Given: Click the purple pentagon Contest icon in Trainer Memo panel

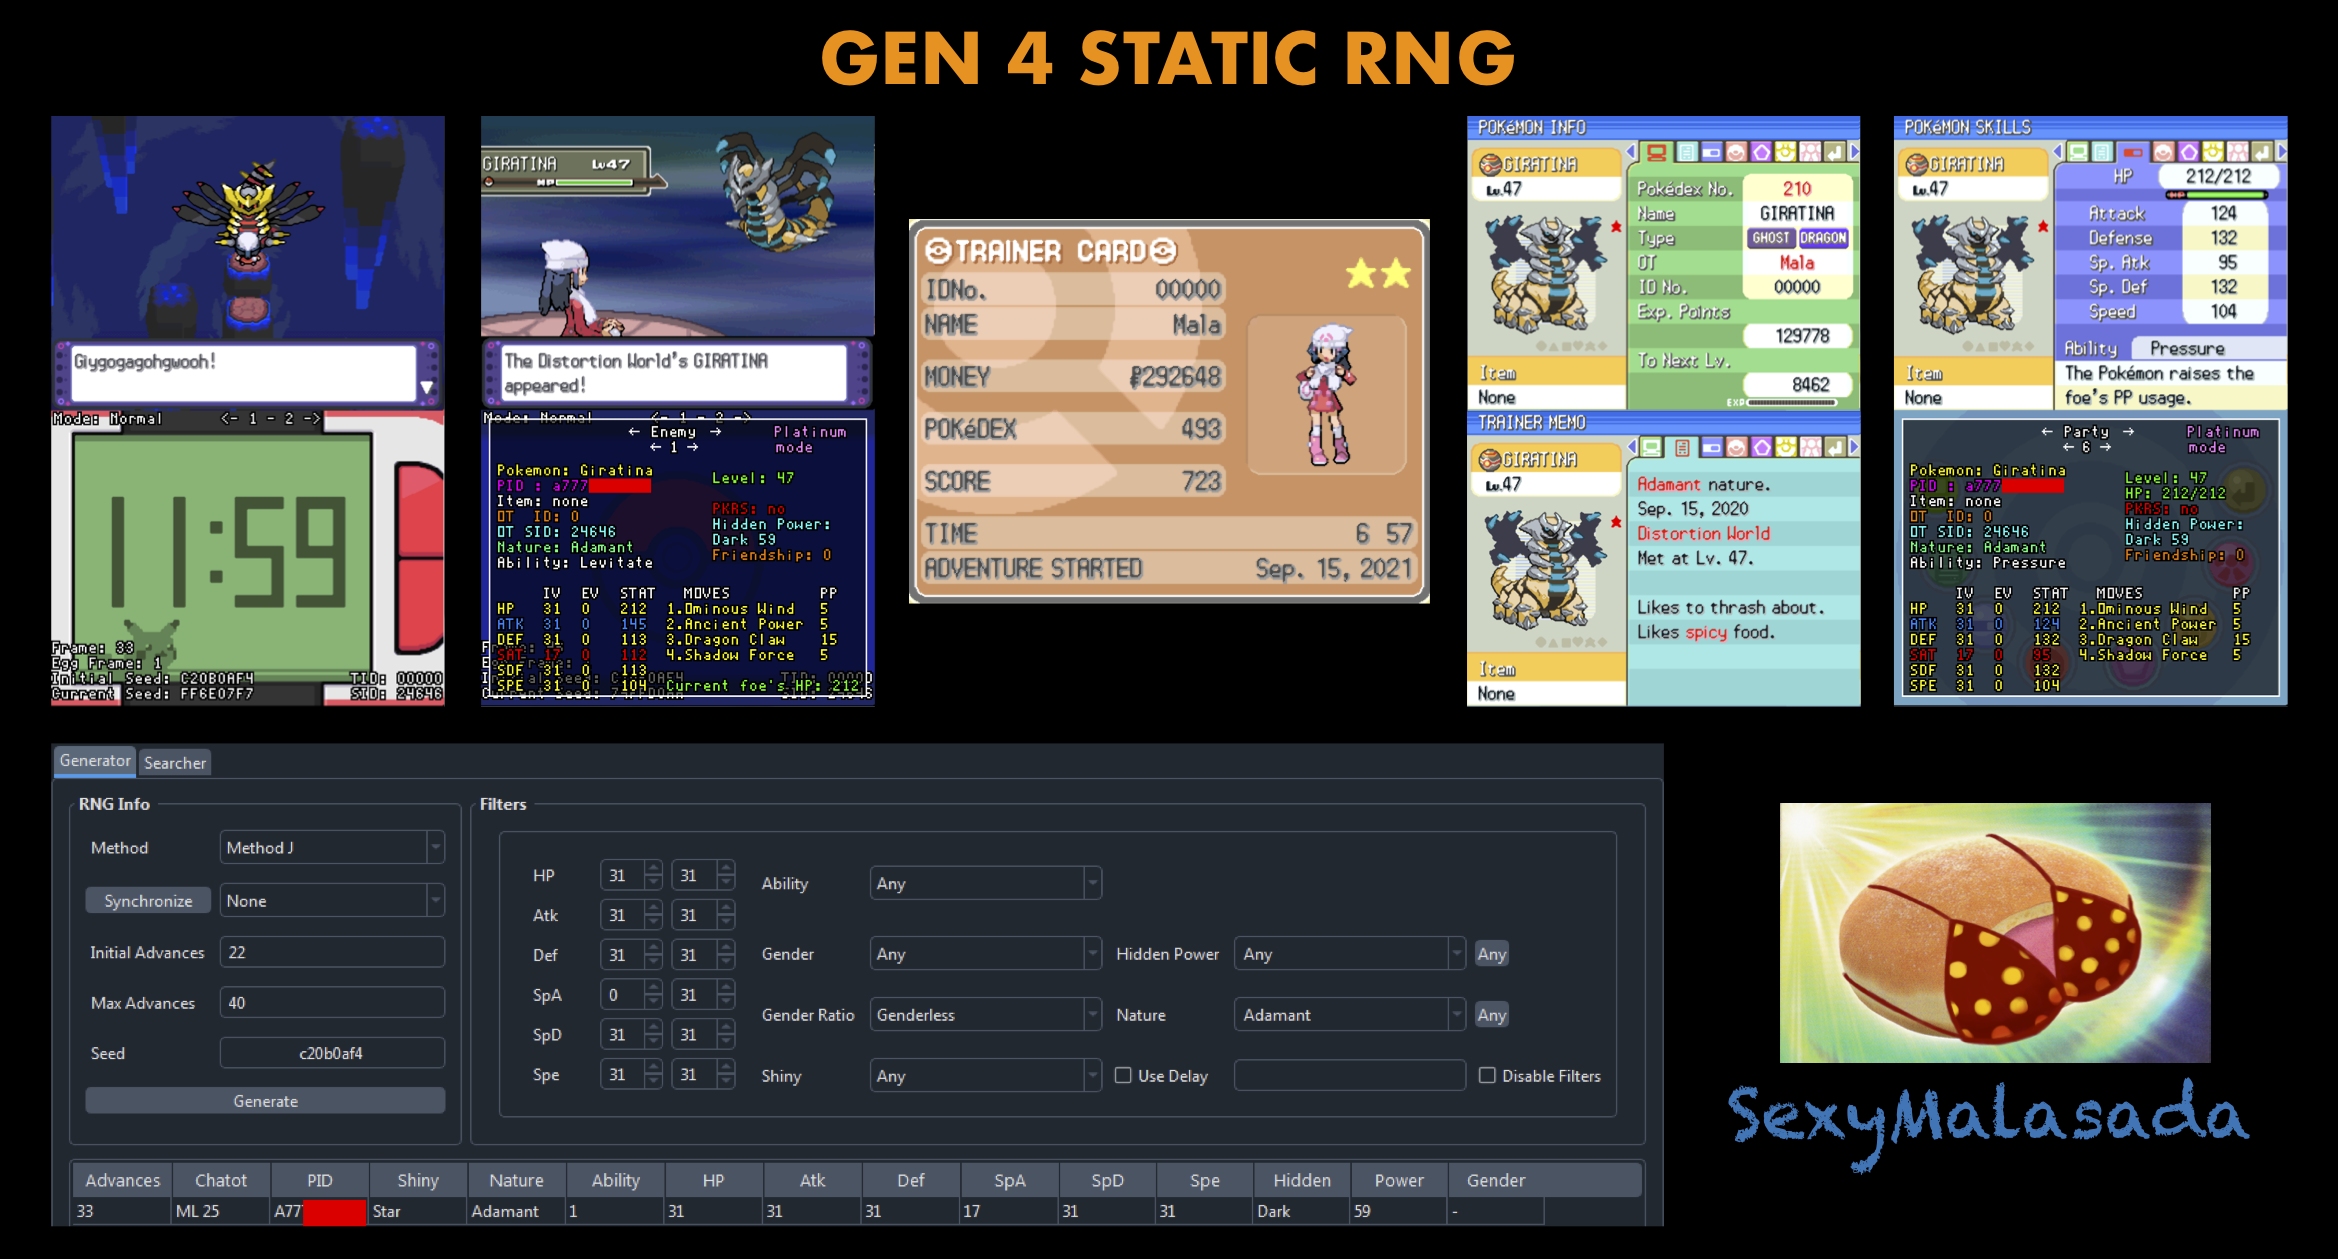Looking at the screenshot, I should 1761,447.
